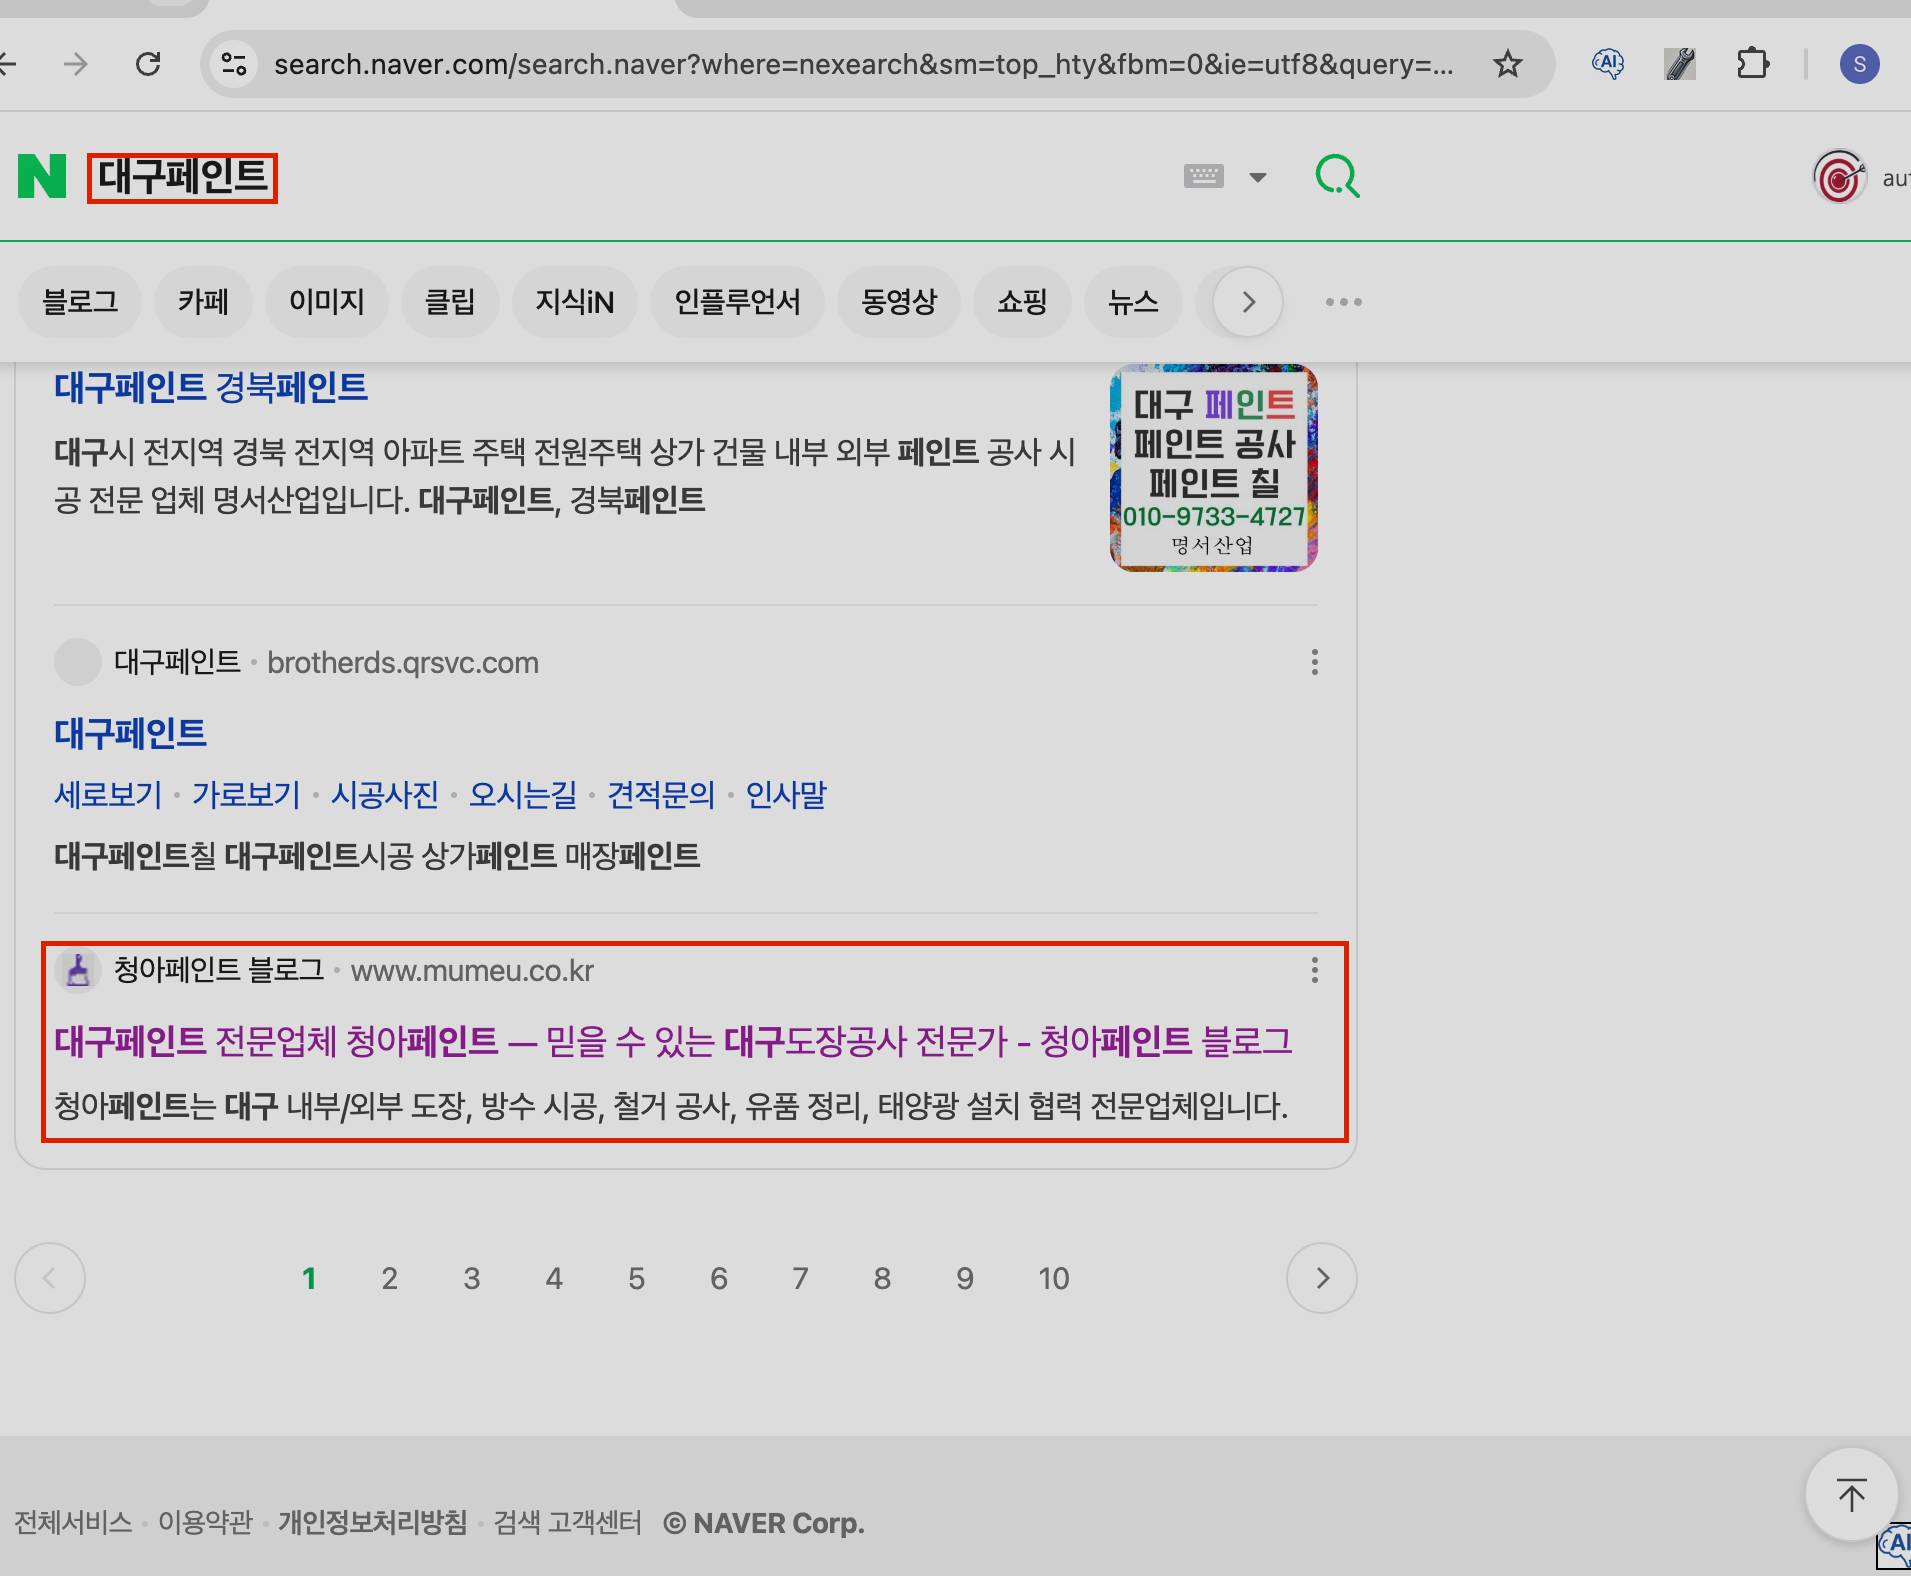Switch to the 인플루언서 tab

point(737,302)
